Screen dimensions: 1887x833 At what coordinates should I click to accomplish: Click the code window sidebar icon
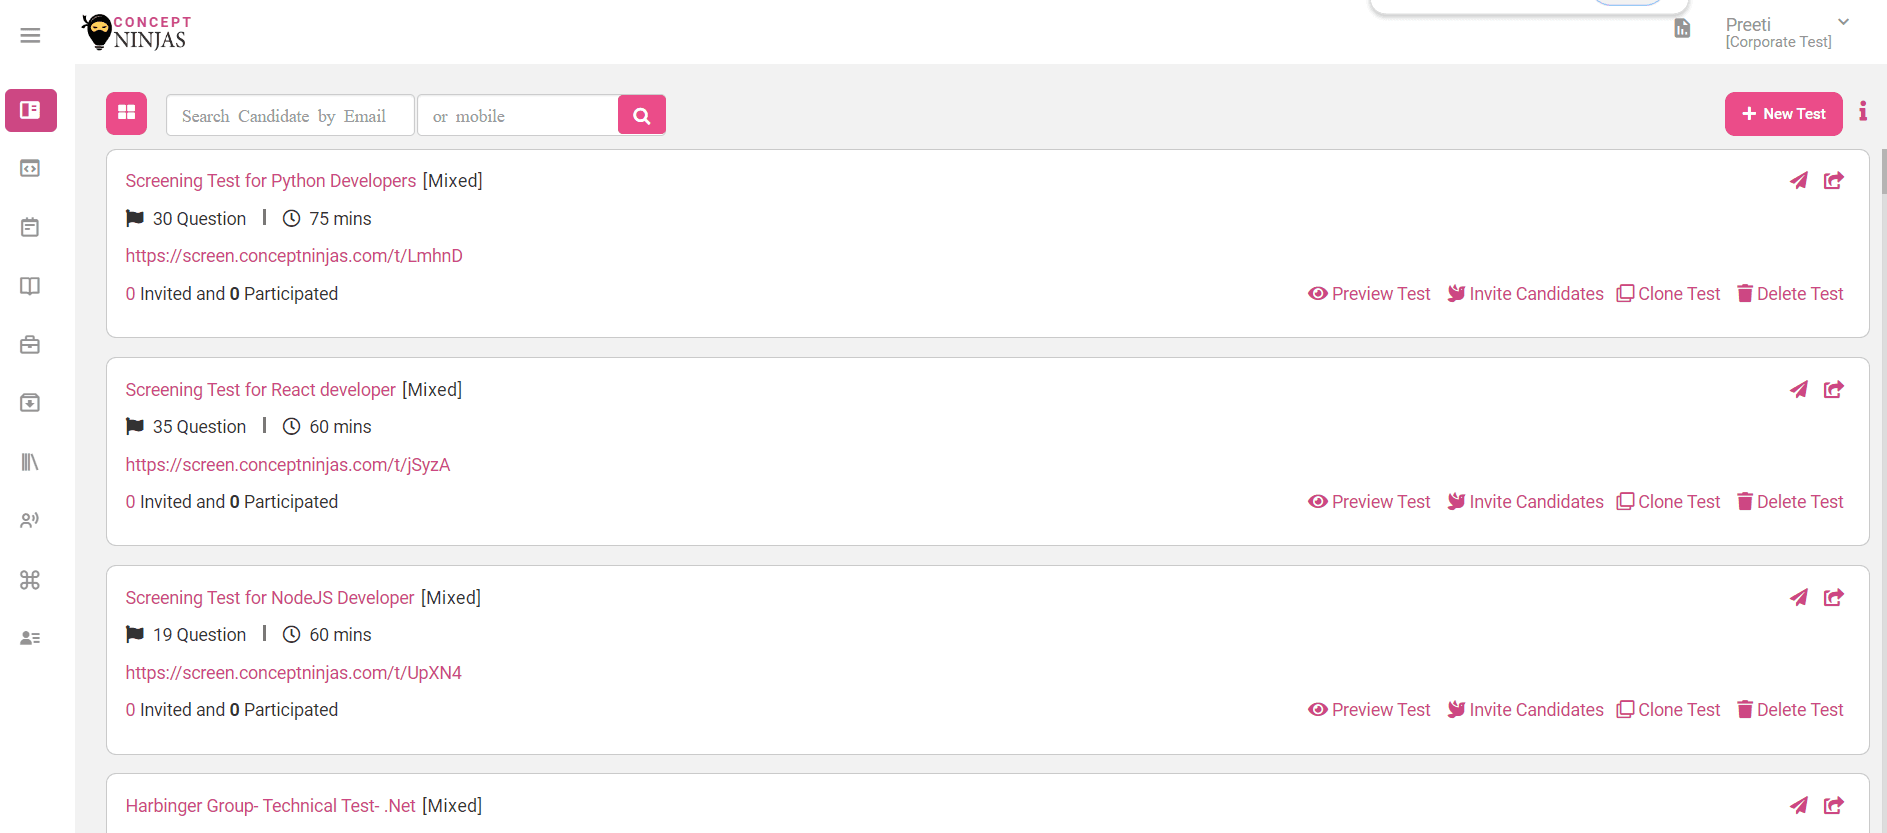30,169
